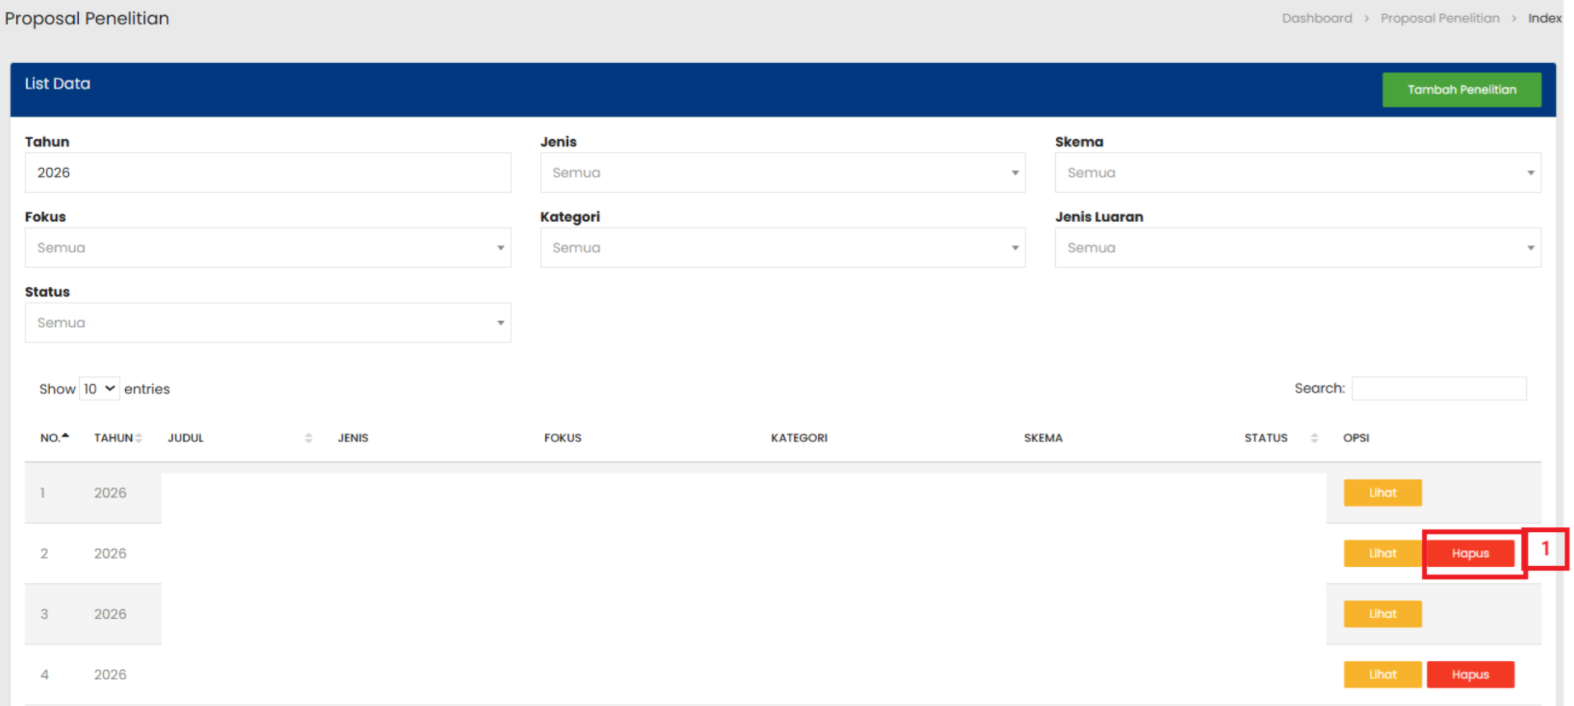1574x706 pixels.
Task: Sort table by JUDUL column arrows
Action: 308,438
